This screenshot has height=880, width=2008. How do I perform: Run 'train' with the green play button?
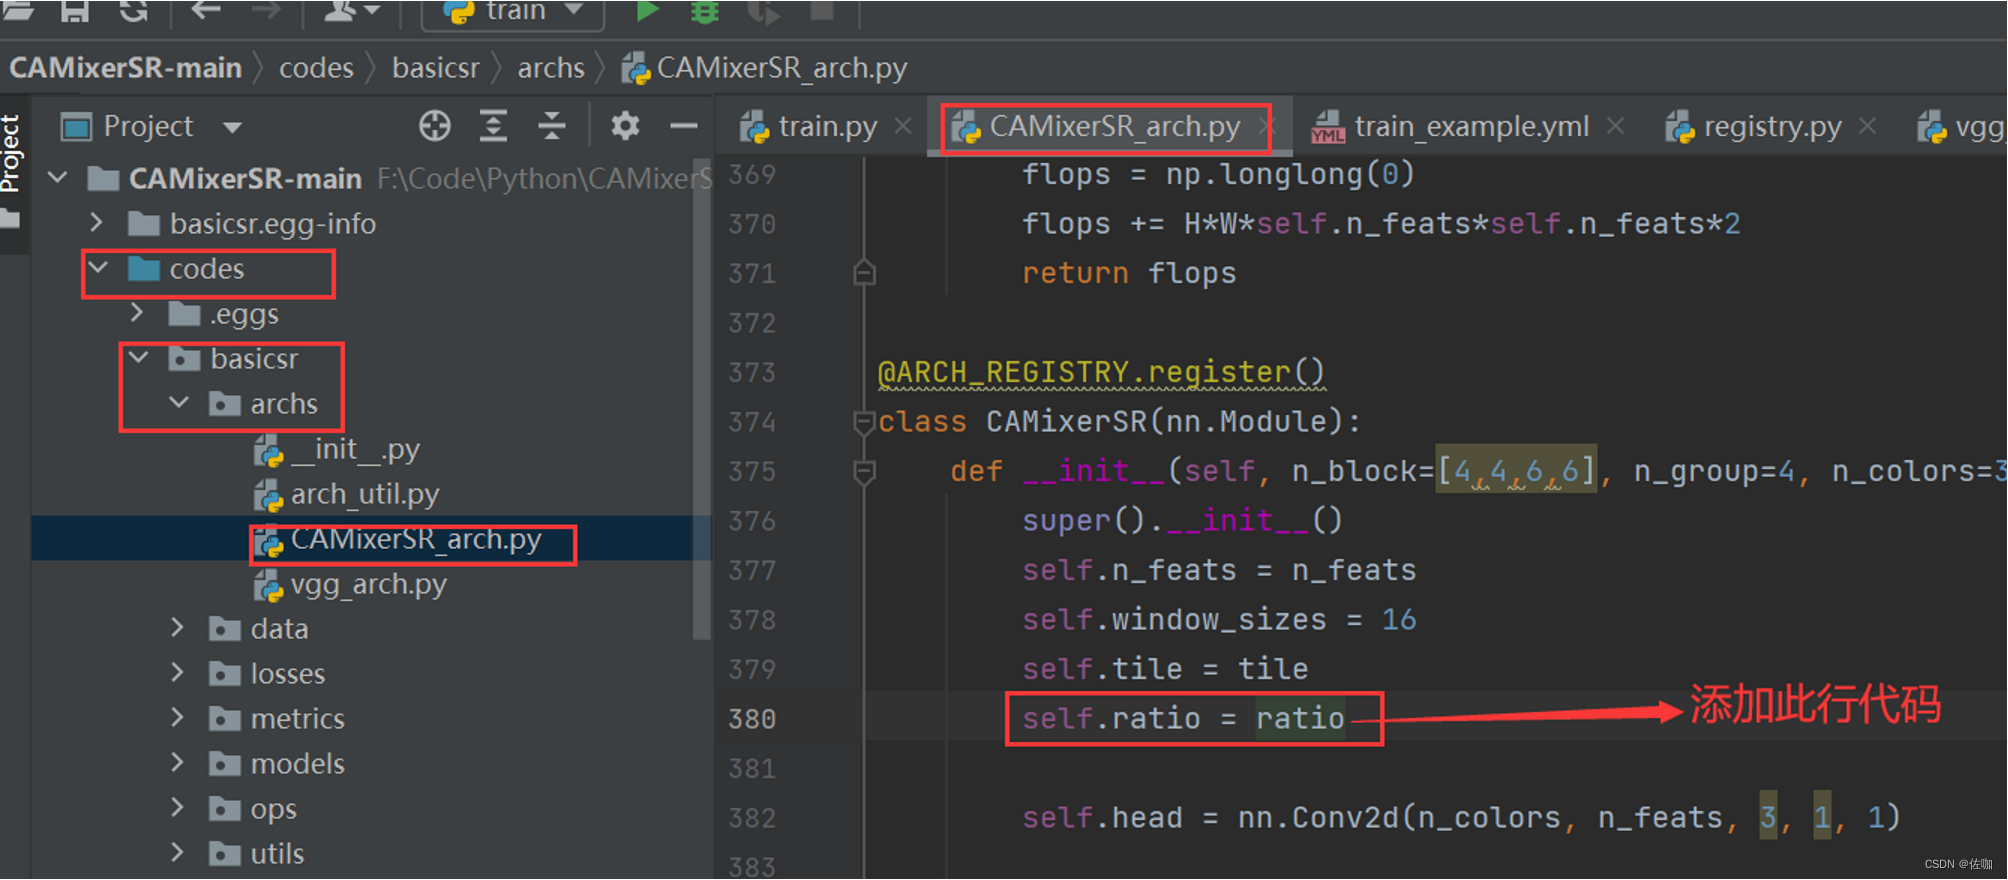pos(647,11)
